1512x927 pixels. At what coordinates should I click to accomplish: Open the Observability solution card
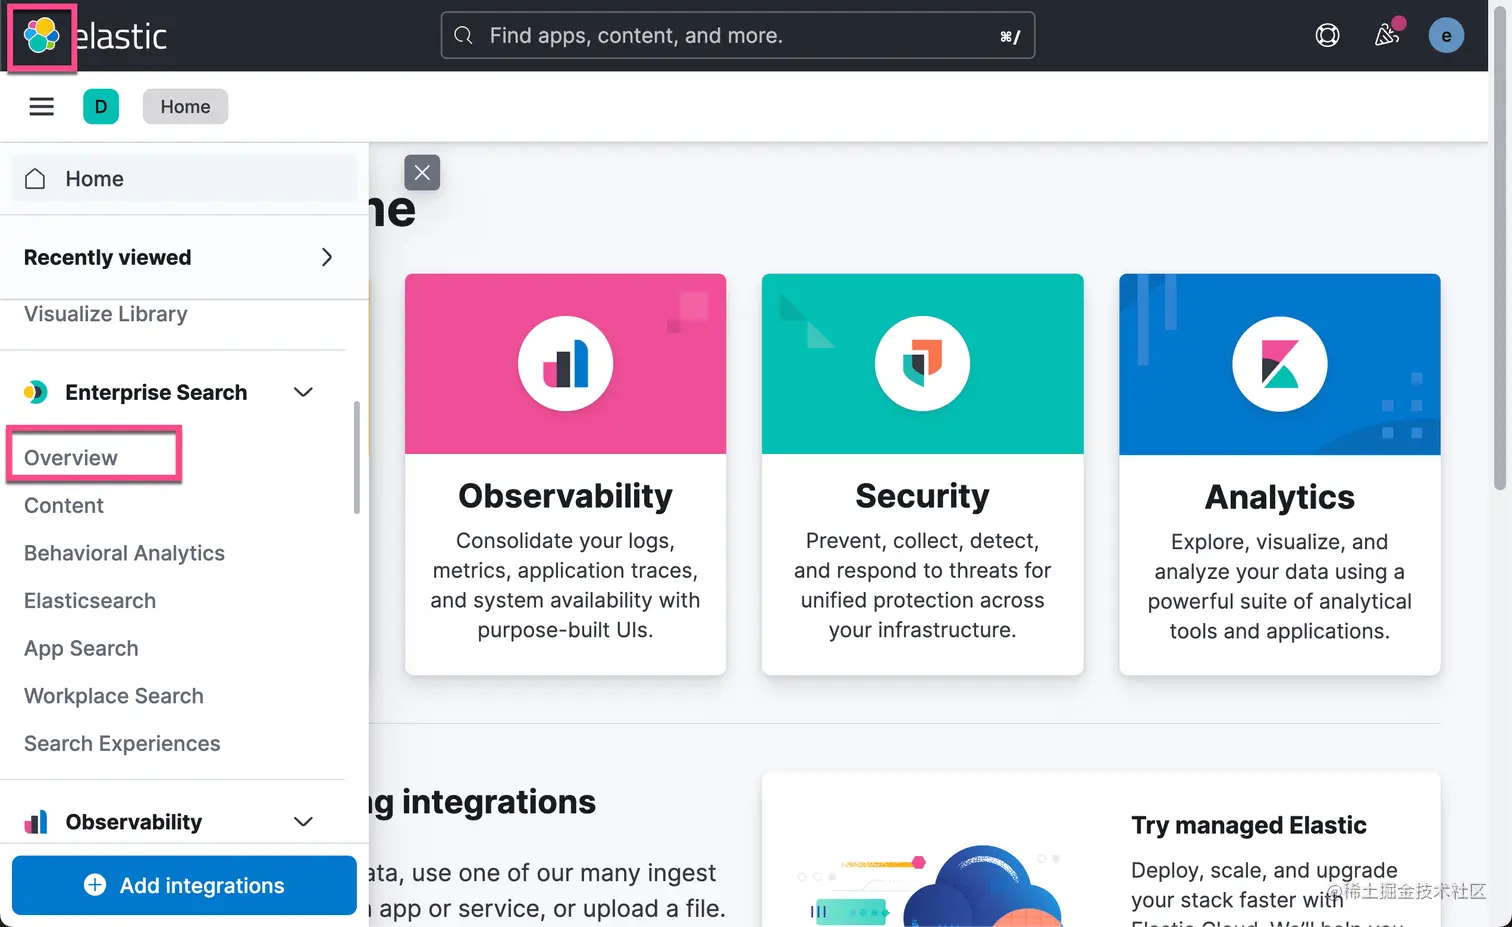coord(565,474)
